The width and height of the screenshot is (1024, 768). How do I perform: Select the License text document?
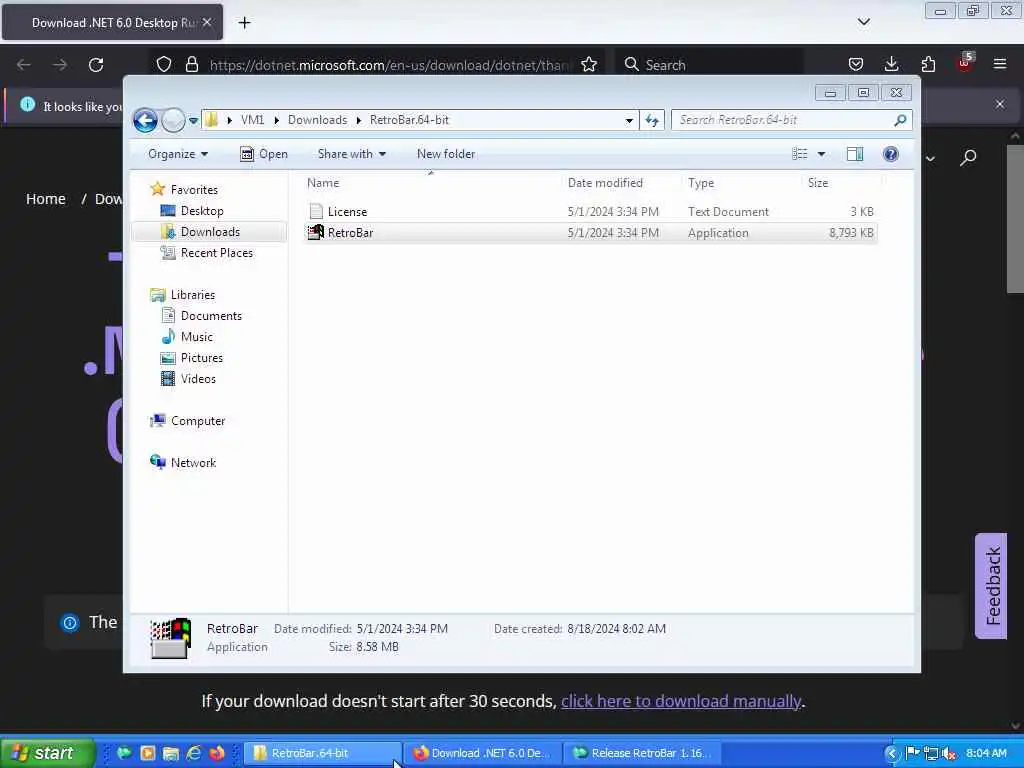tap(590, 212)
